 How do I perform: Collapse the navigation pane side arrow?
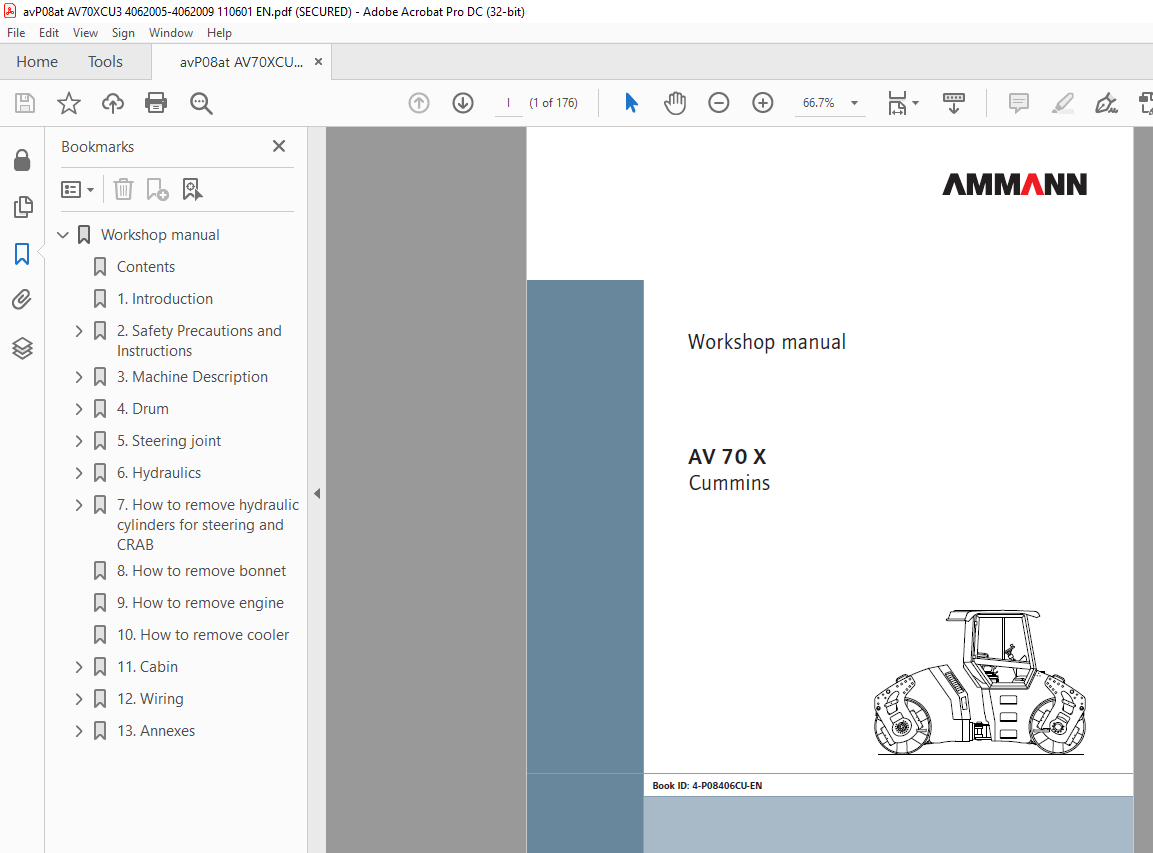click(317, 493)
